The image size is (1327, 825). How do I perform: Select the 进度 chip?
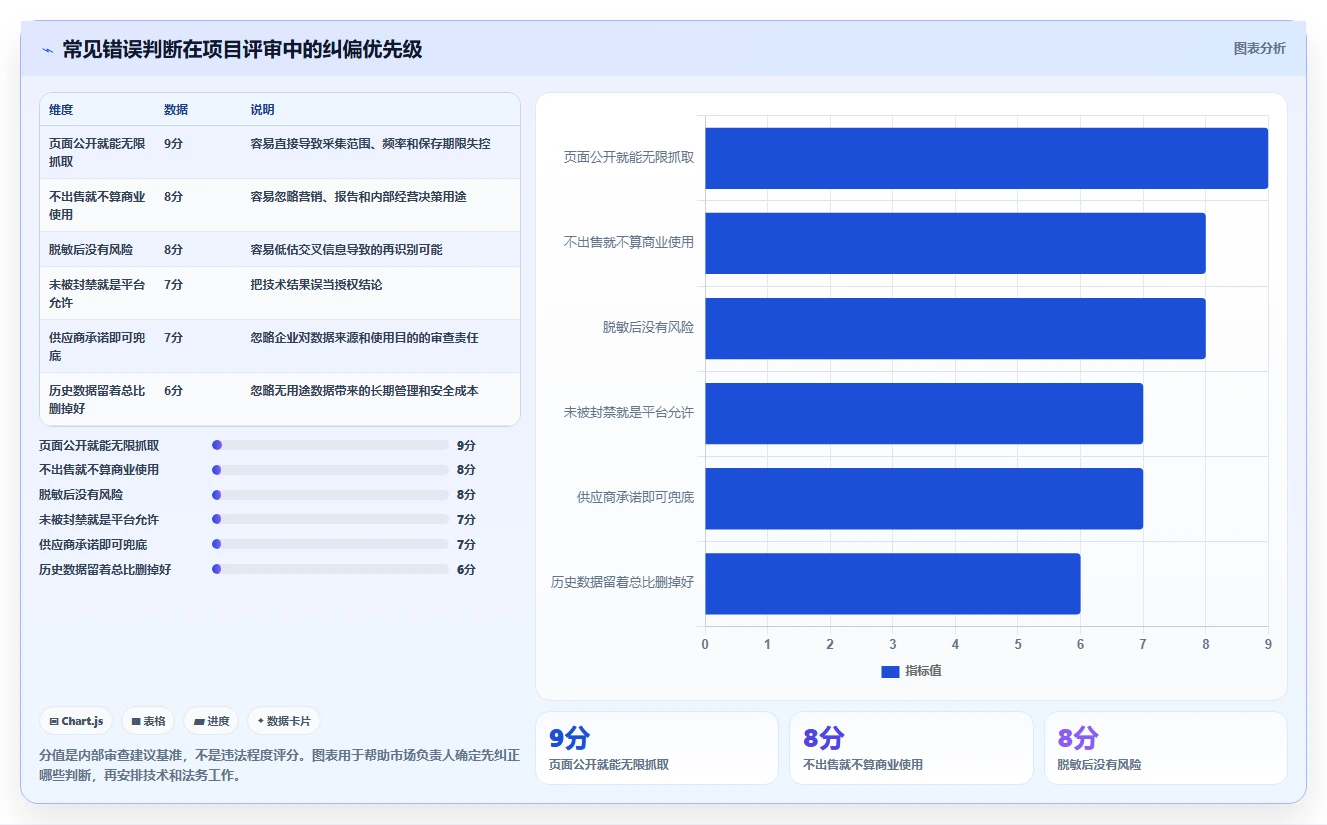pos(211,721)
